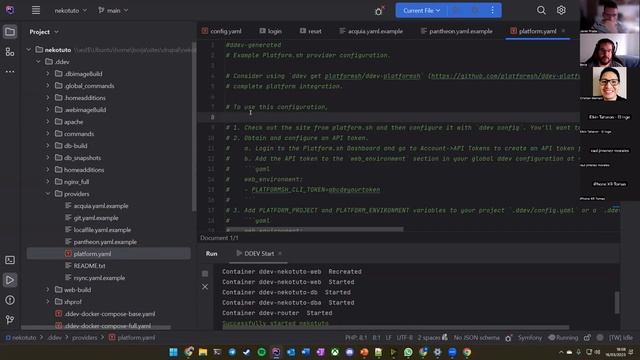The image size is (640, 360).
Task: Open File Explorer from taskbar
Action: point(203,352)
